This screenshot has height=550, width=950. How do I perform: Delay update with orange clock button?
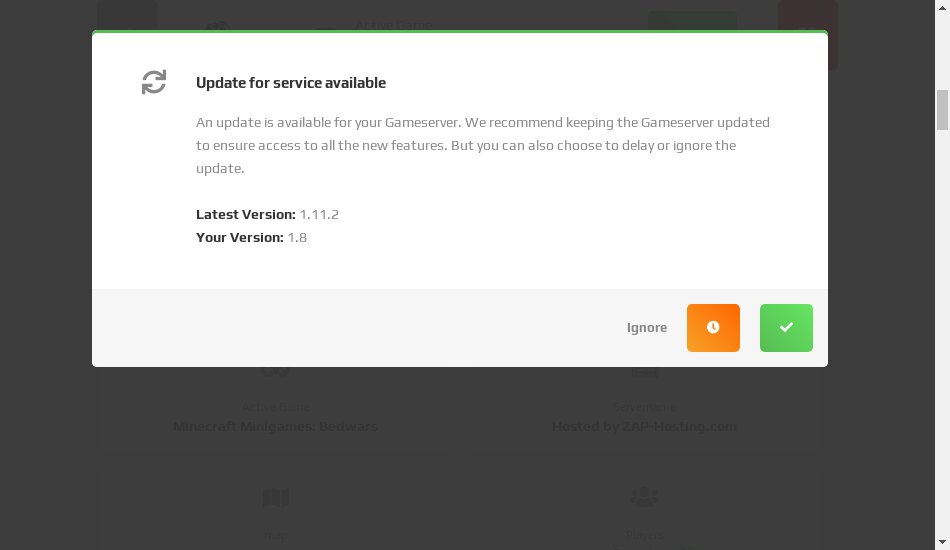tap(713, 328)
